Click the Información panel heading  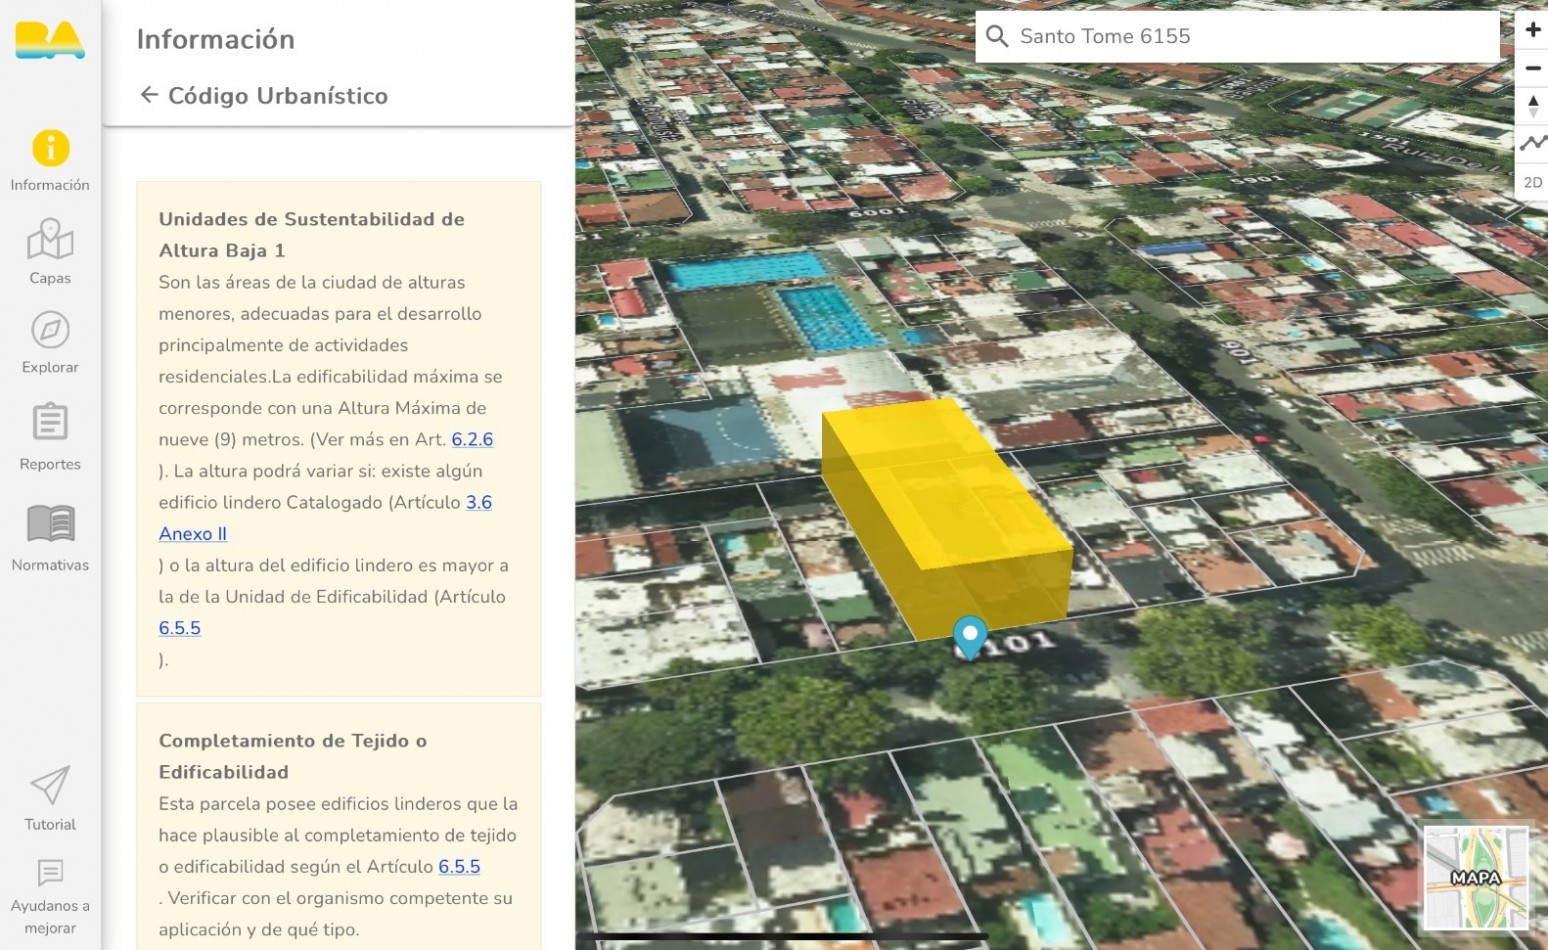pos(216,39)
